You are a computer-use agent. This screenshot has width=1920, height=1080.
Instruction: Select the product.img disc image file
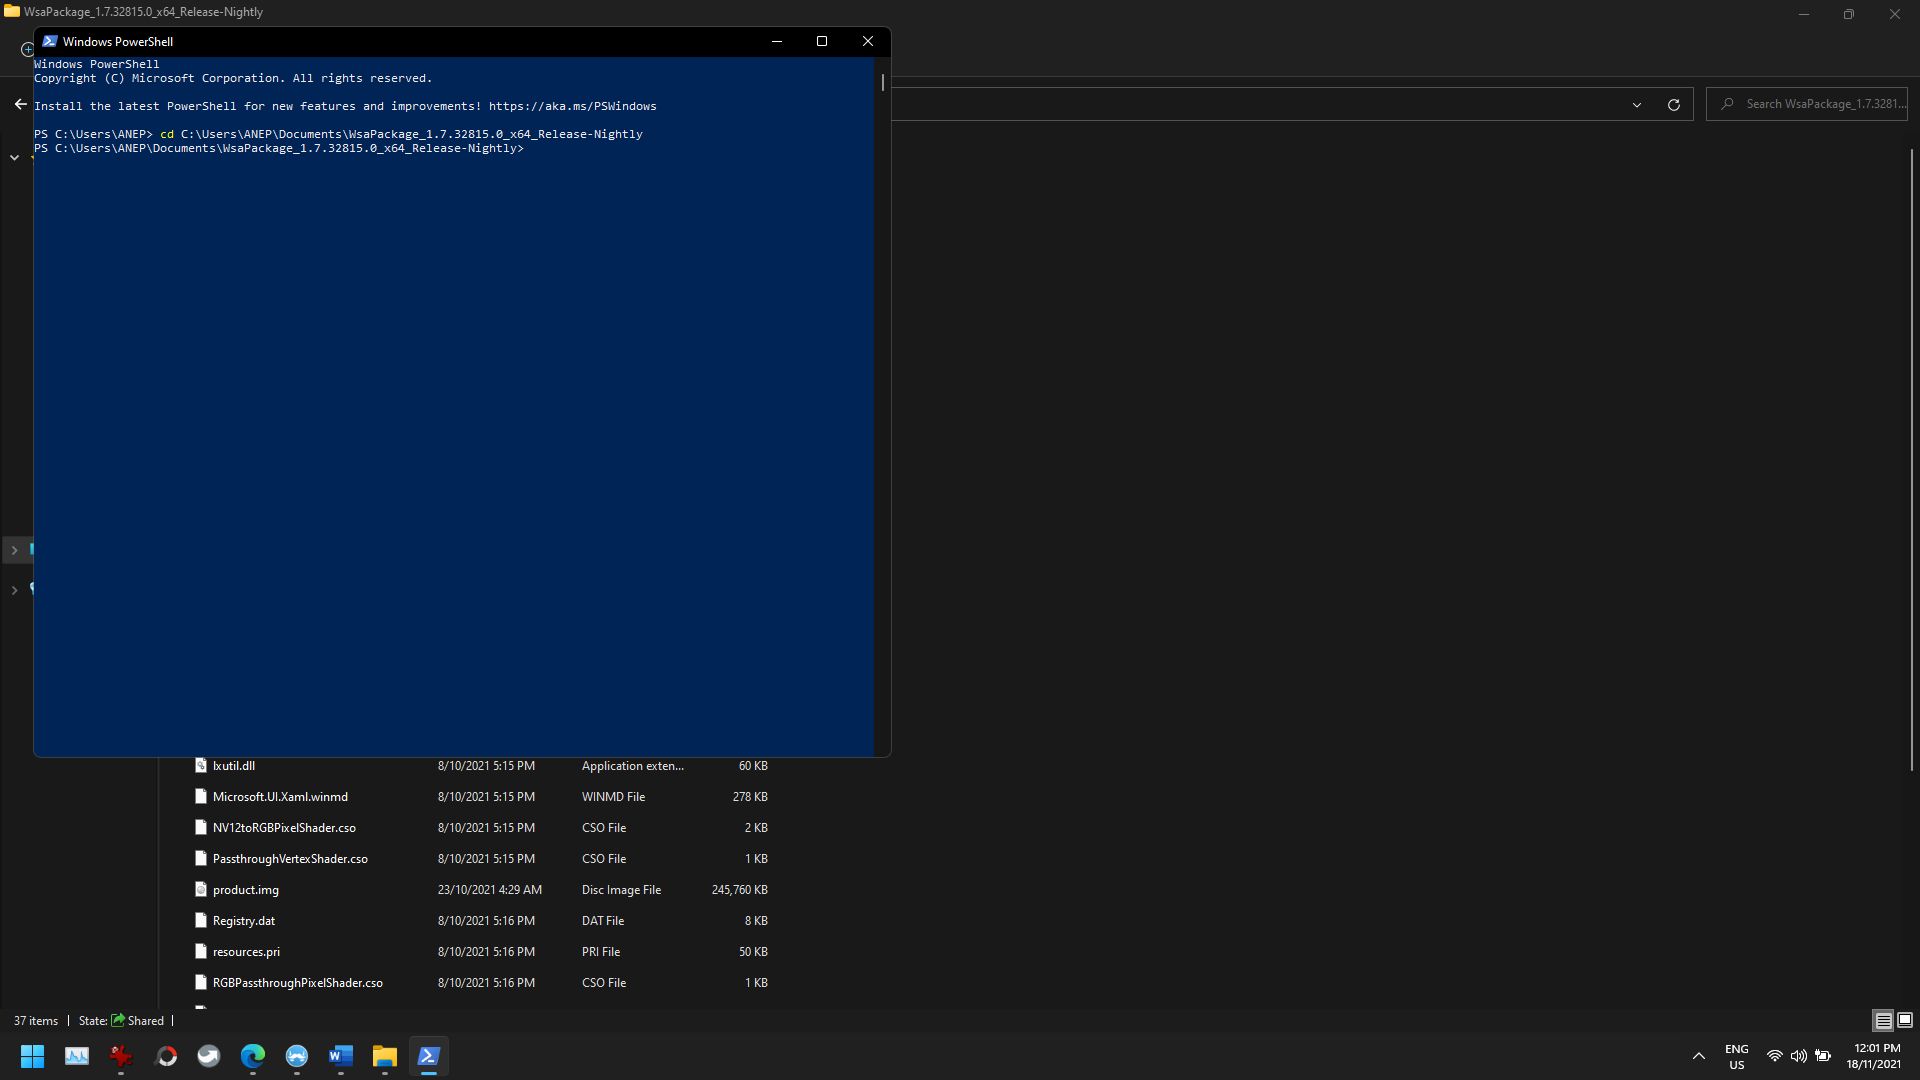pyautogui.click(x=246, y=889)
